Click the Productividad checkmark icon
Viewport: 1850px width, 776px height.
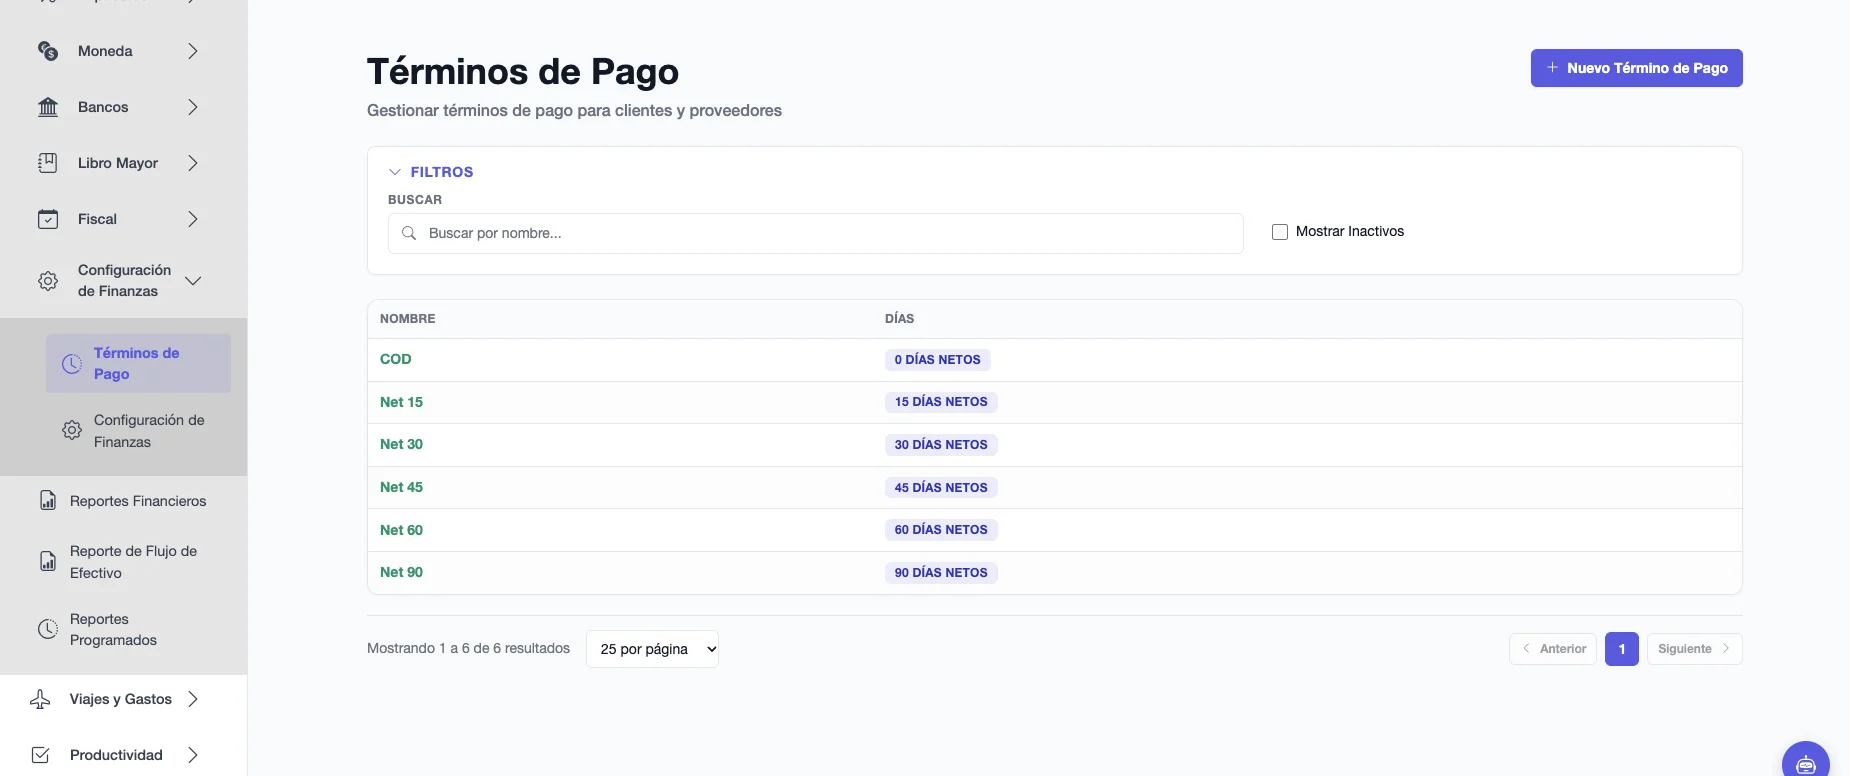[x=40, y=755]
